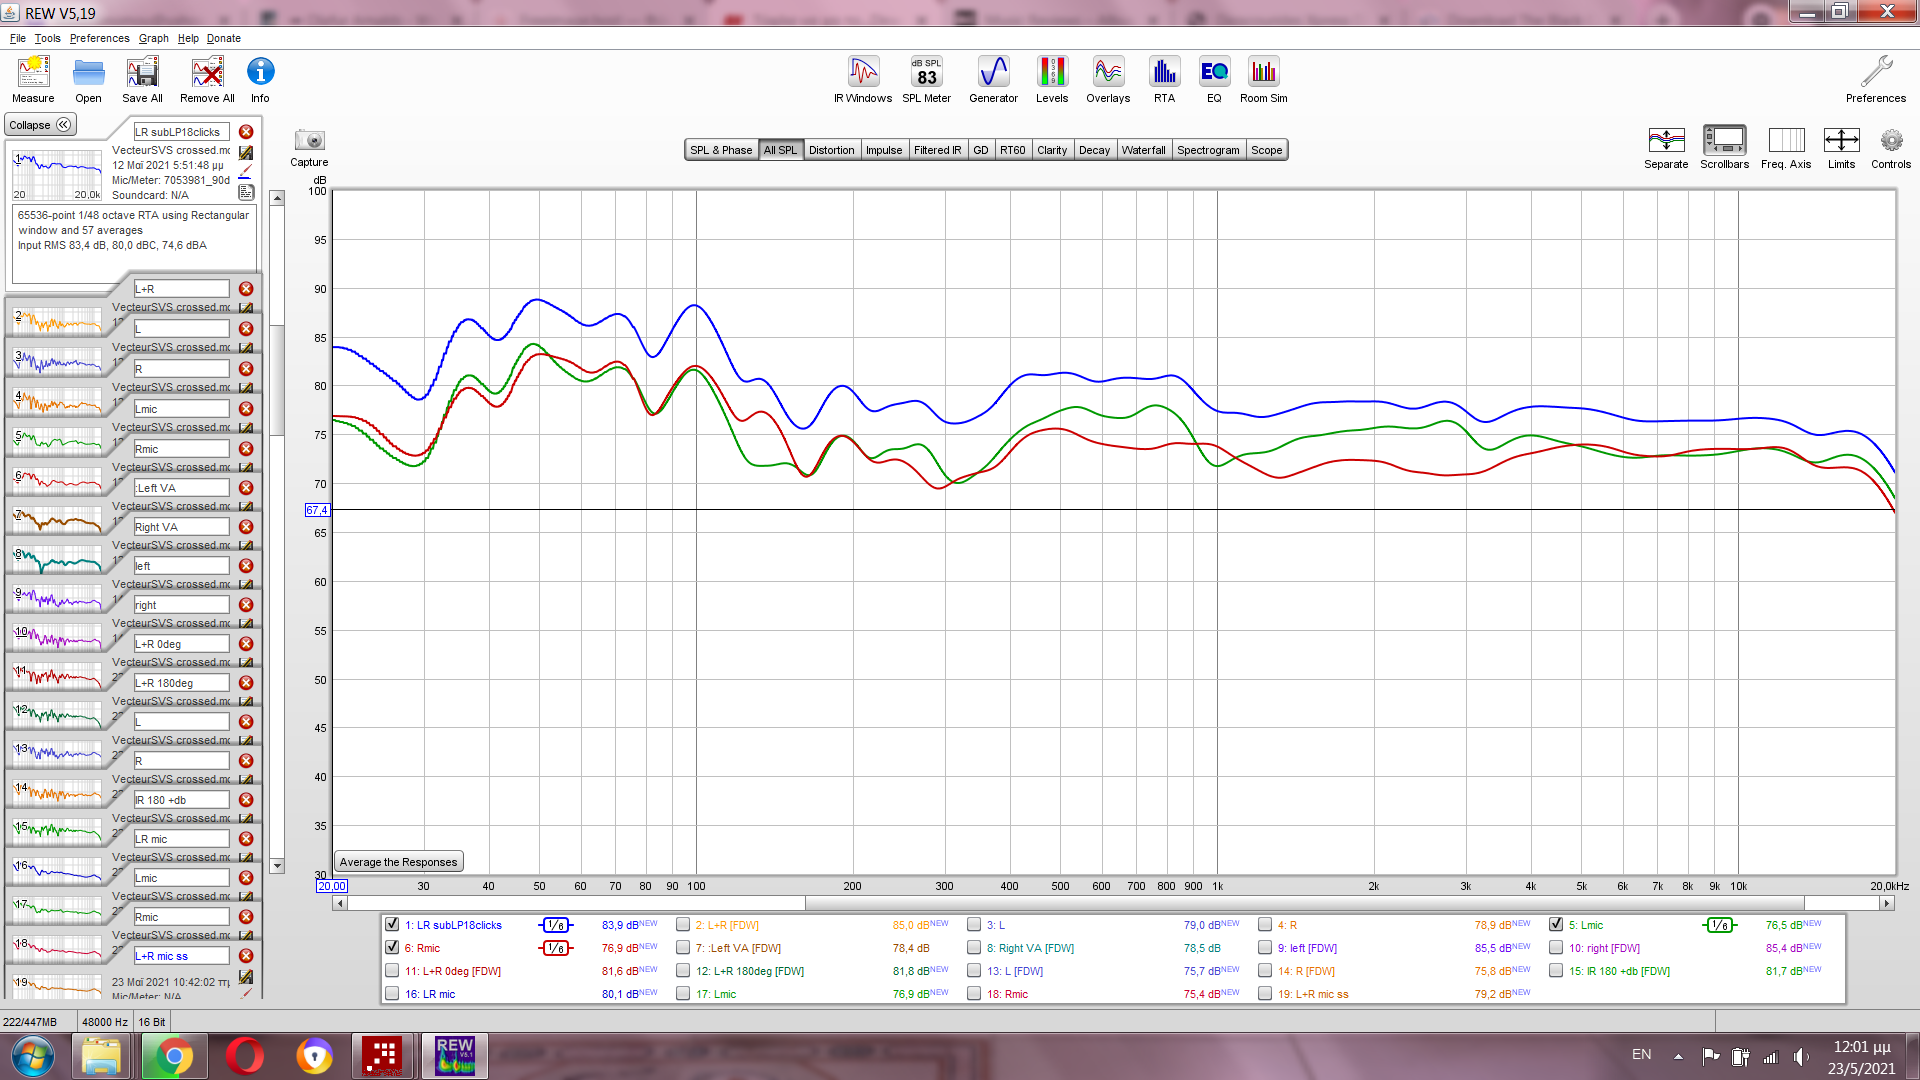Open smoothing selector for 6: Rmic
Image resolution: width=1920 pixels, height=1080 pixels.
[x=556, y=948]
